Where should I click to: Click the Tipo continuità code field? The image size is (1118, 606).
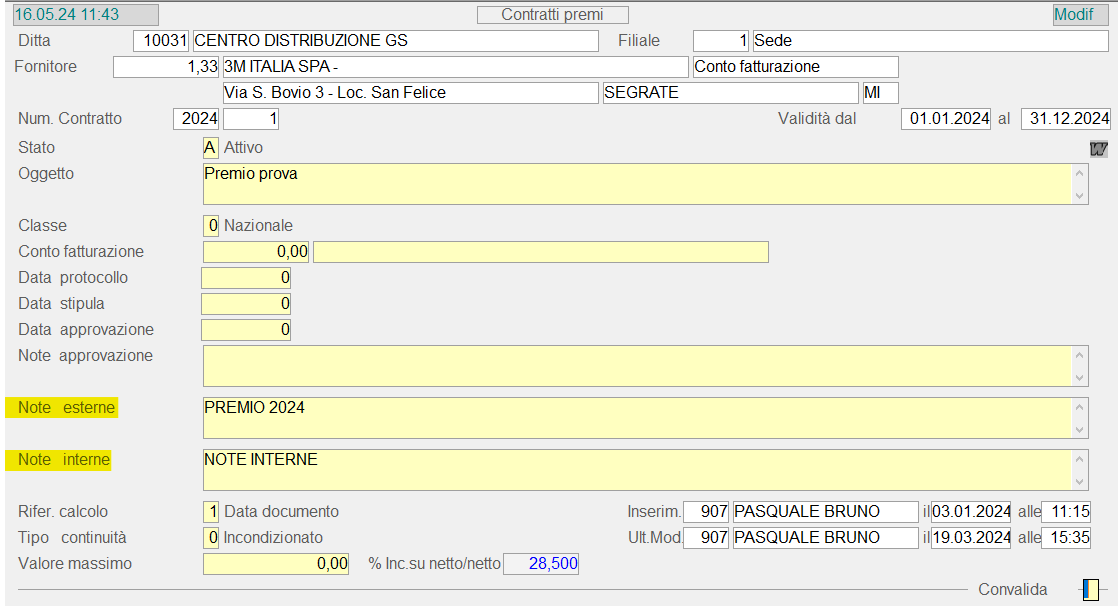[211, 537]
